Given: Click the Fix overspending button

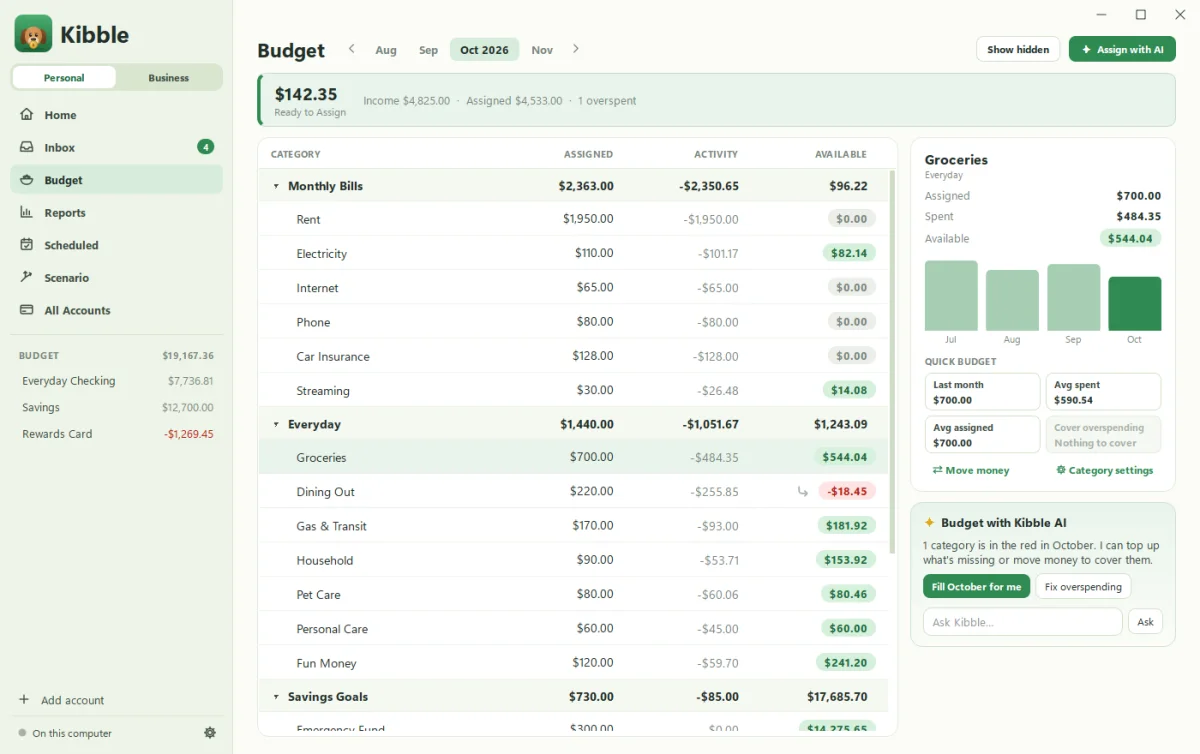Looking at the screenshot, I should click(x=1083, y=586).
